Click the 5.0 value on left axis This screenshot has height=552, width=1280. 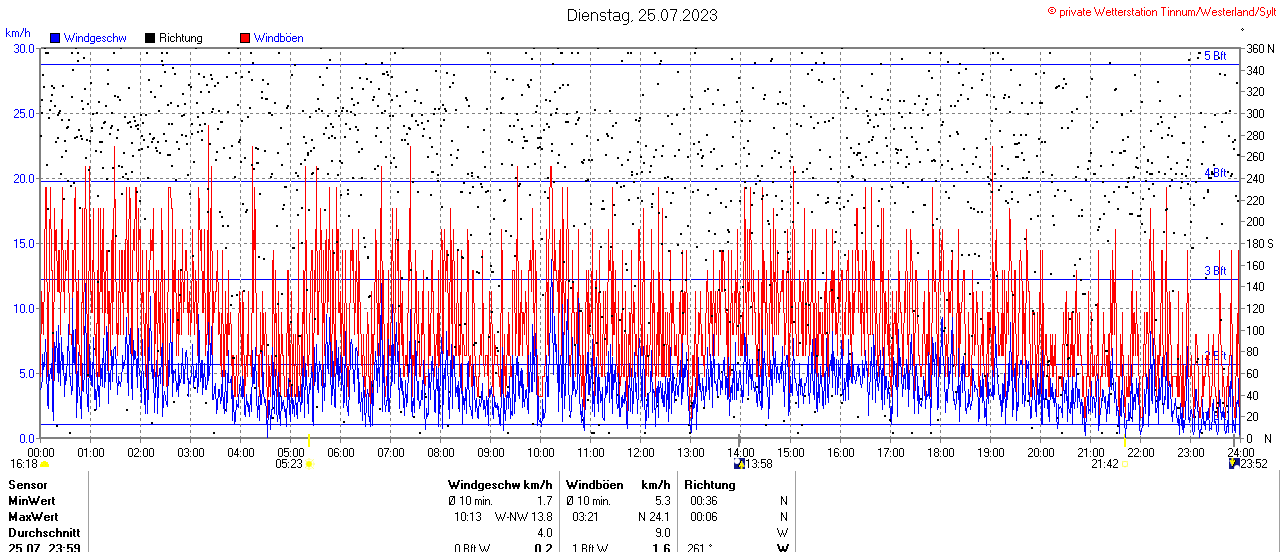tap(26, 374)
